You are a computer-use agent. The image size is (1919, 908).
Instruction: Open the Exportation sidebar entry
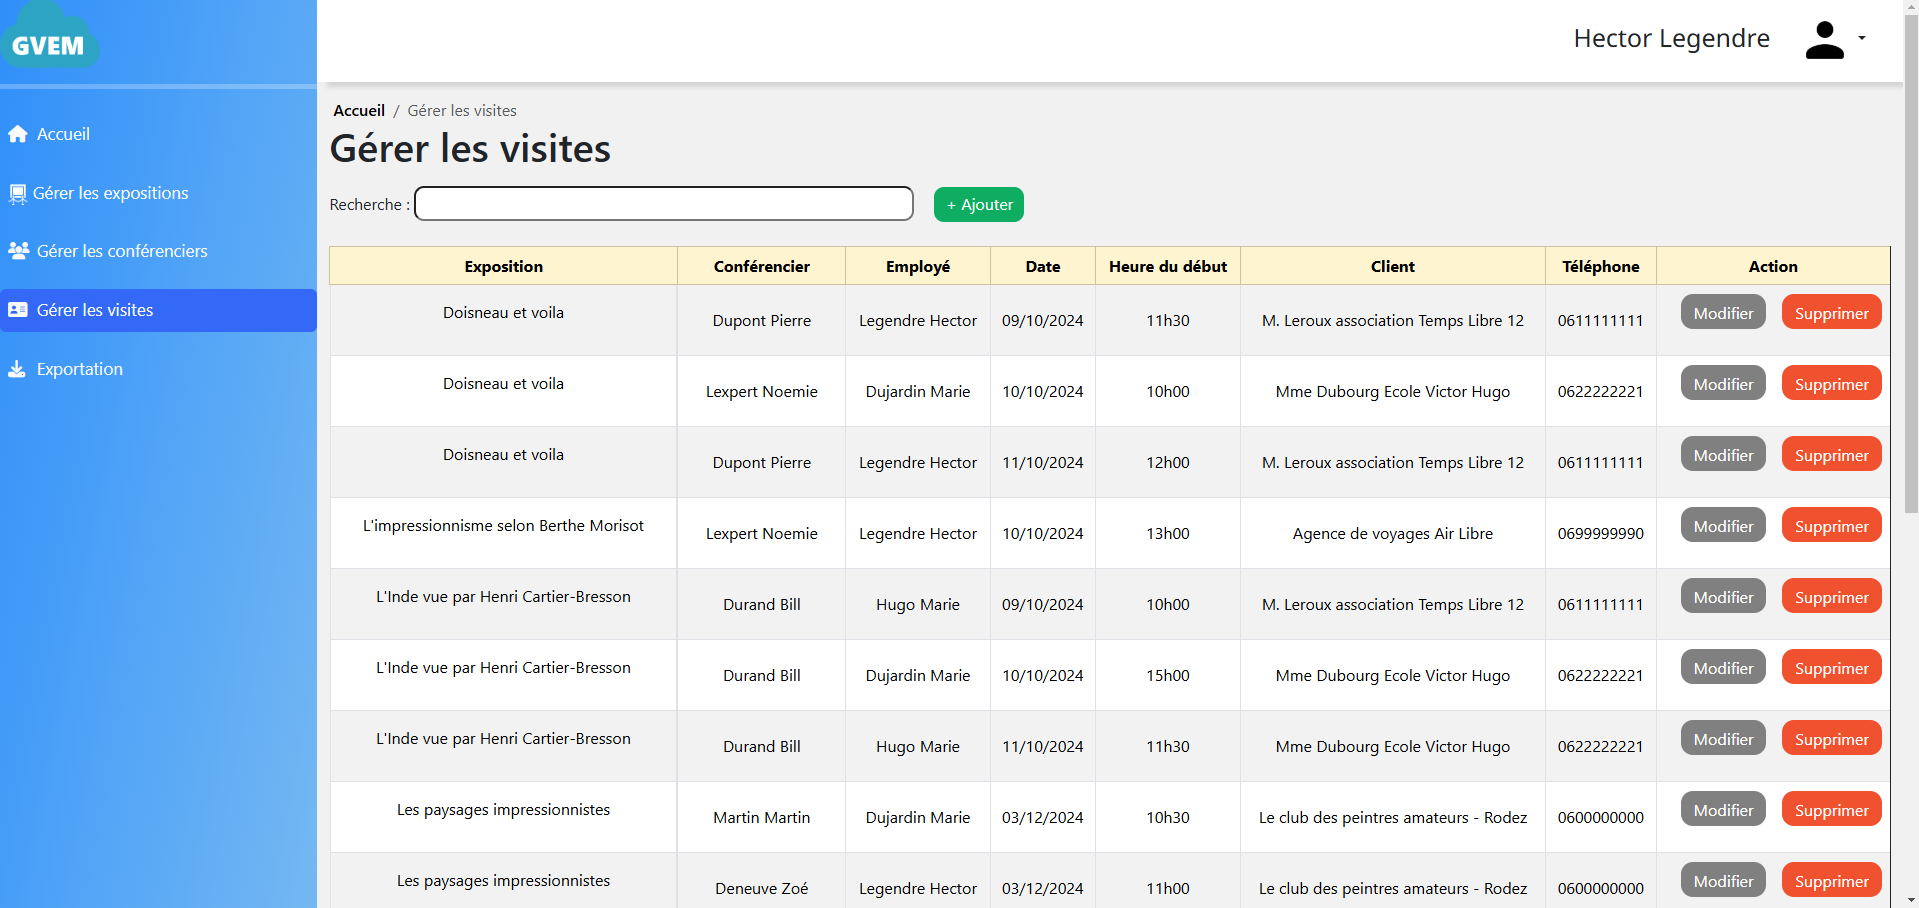pyautogui.click(x=78, y=369)
